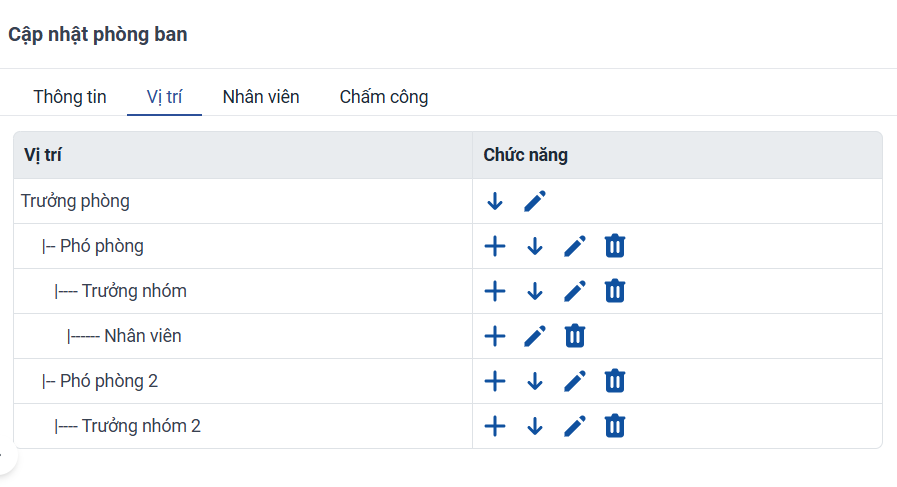The width and height of the screenshot is (897, 487).
Task: Move Trưởng nhóm row down
Action: (x=535, y=291)
